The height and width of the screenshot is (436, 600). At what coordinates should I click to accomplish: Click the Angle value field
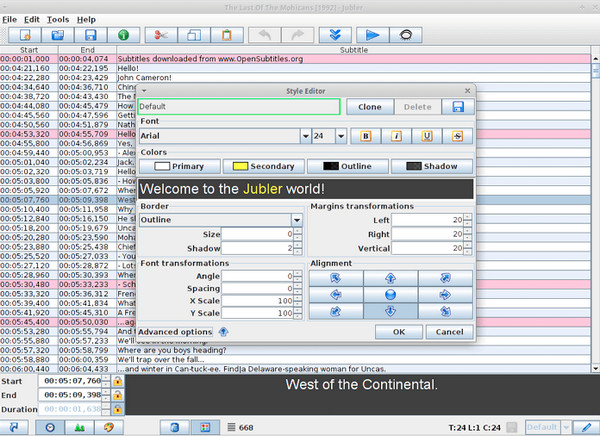[x=257, y=276]
